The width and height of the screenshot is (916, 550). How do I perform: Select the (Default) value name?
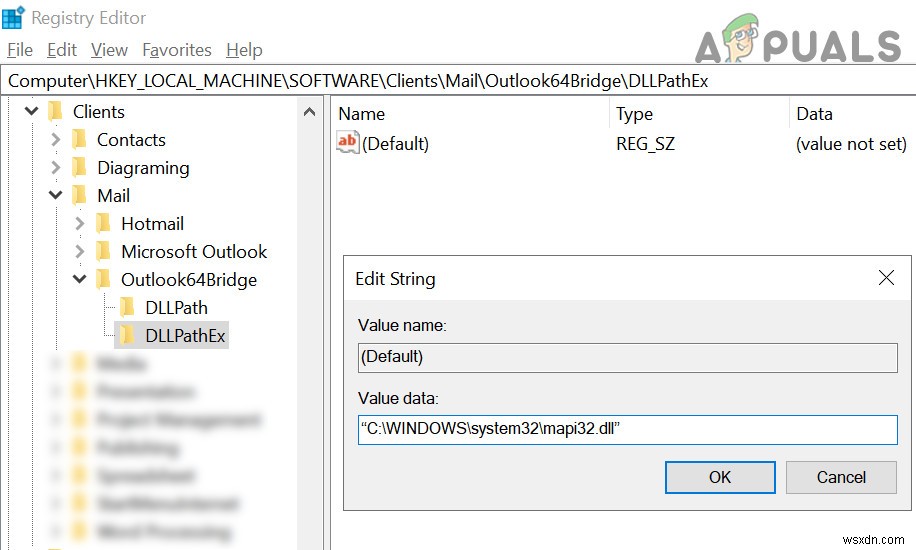[395, 144]
